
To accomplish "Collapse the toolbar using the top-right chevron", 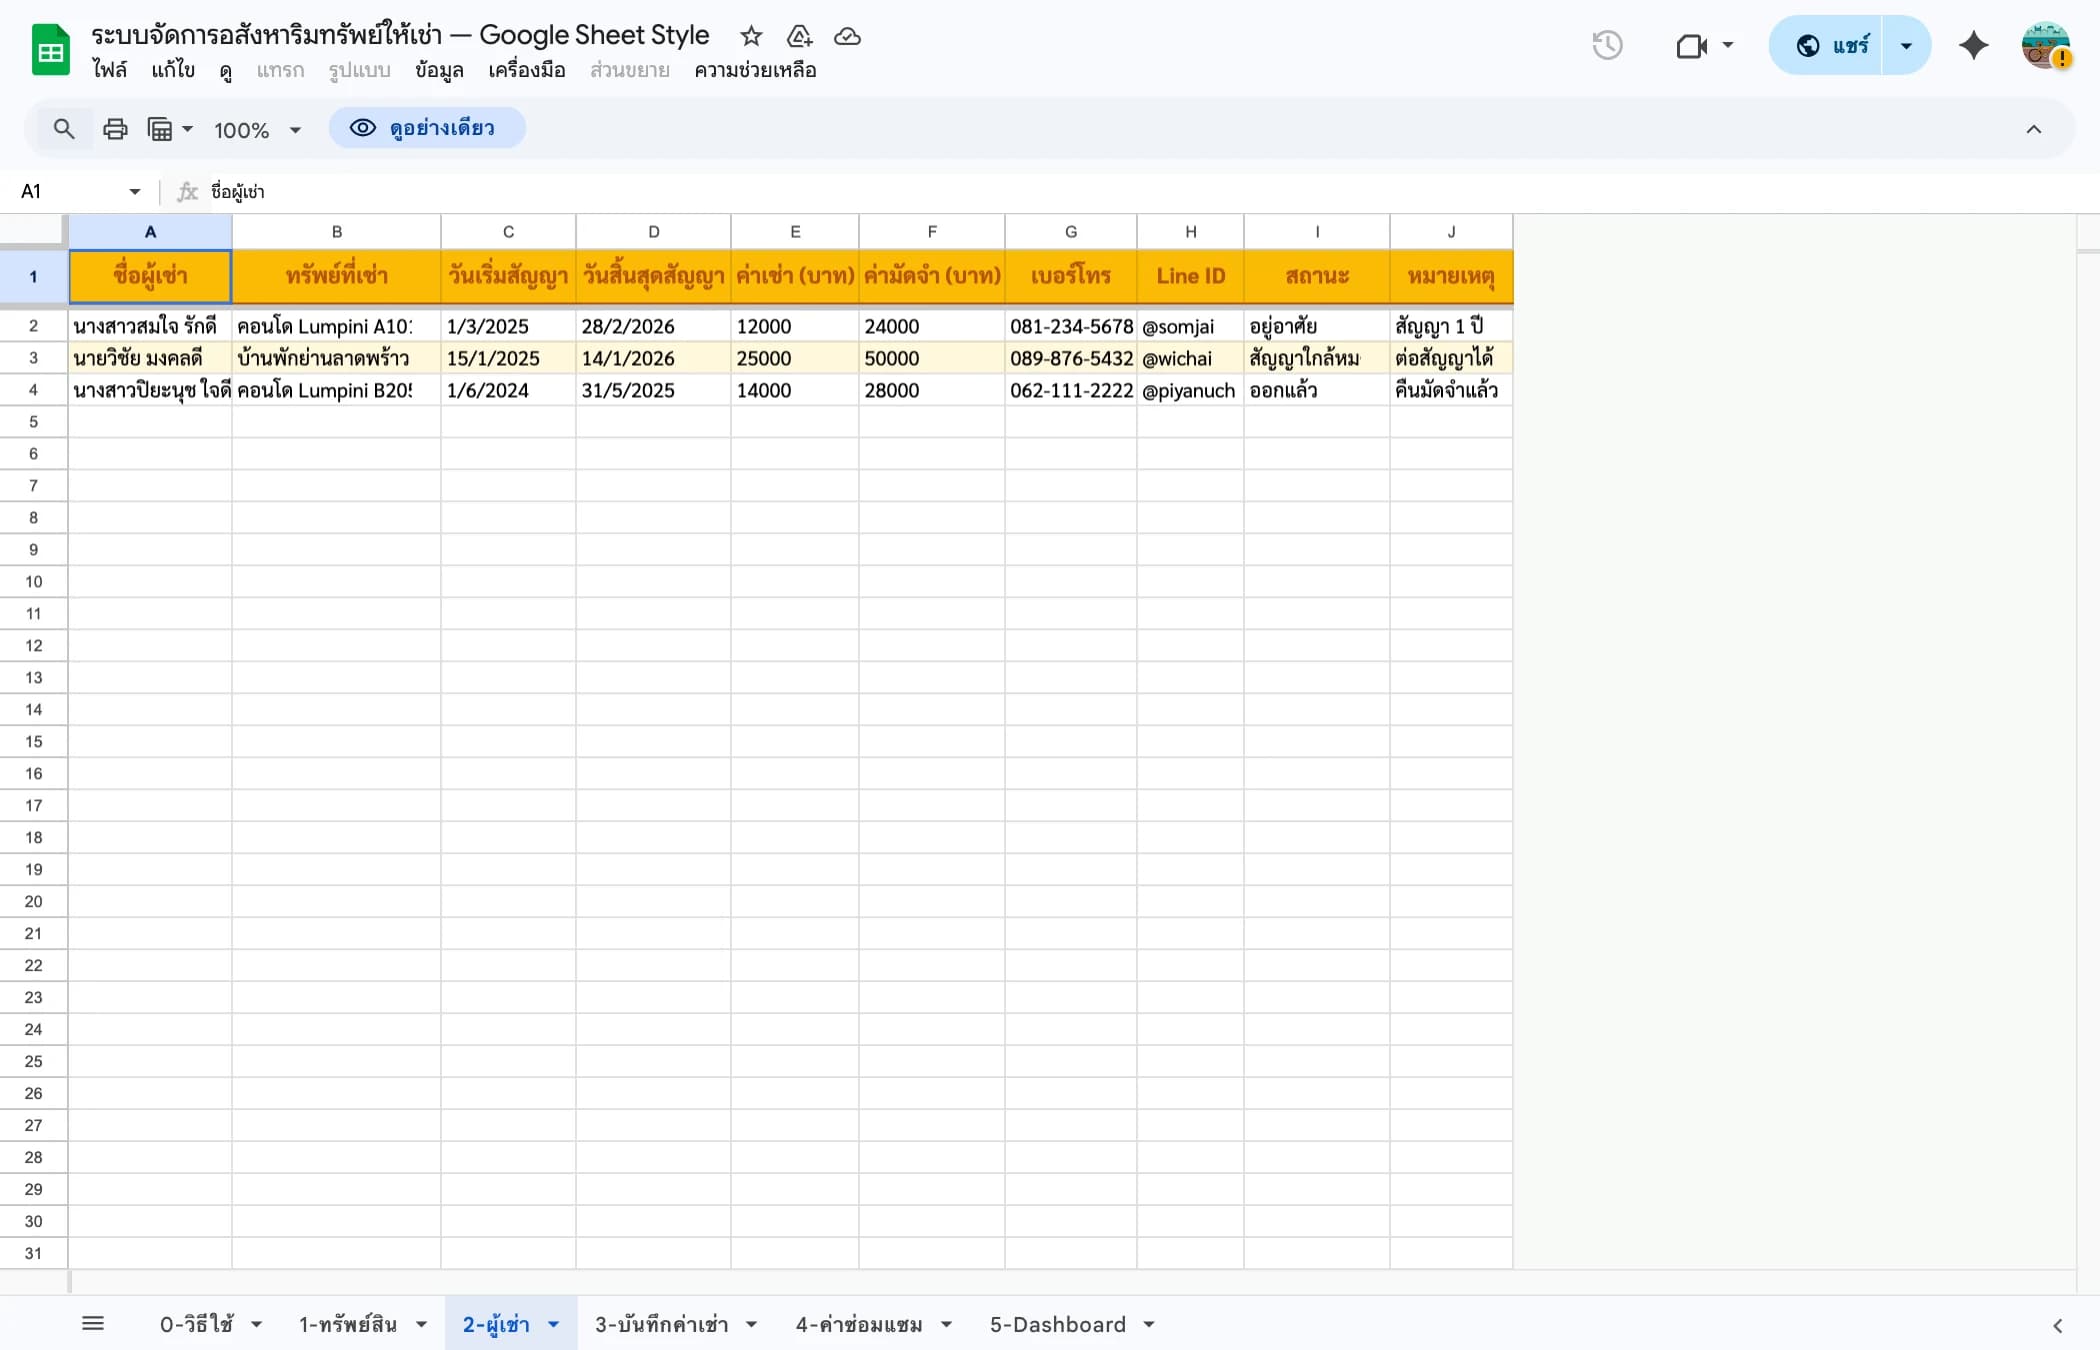I will point(2033,129).
